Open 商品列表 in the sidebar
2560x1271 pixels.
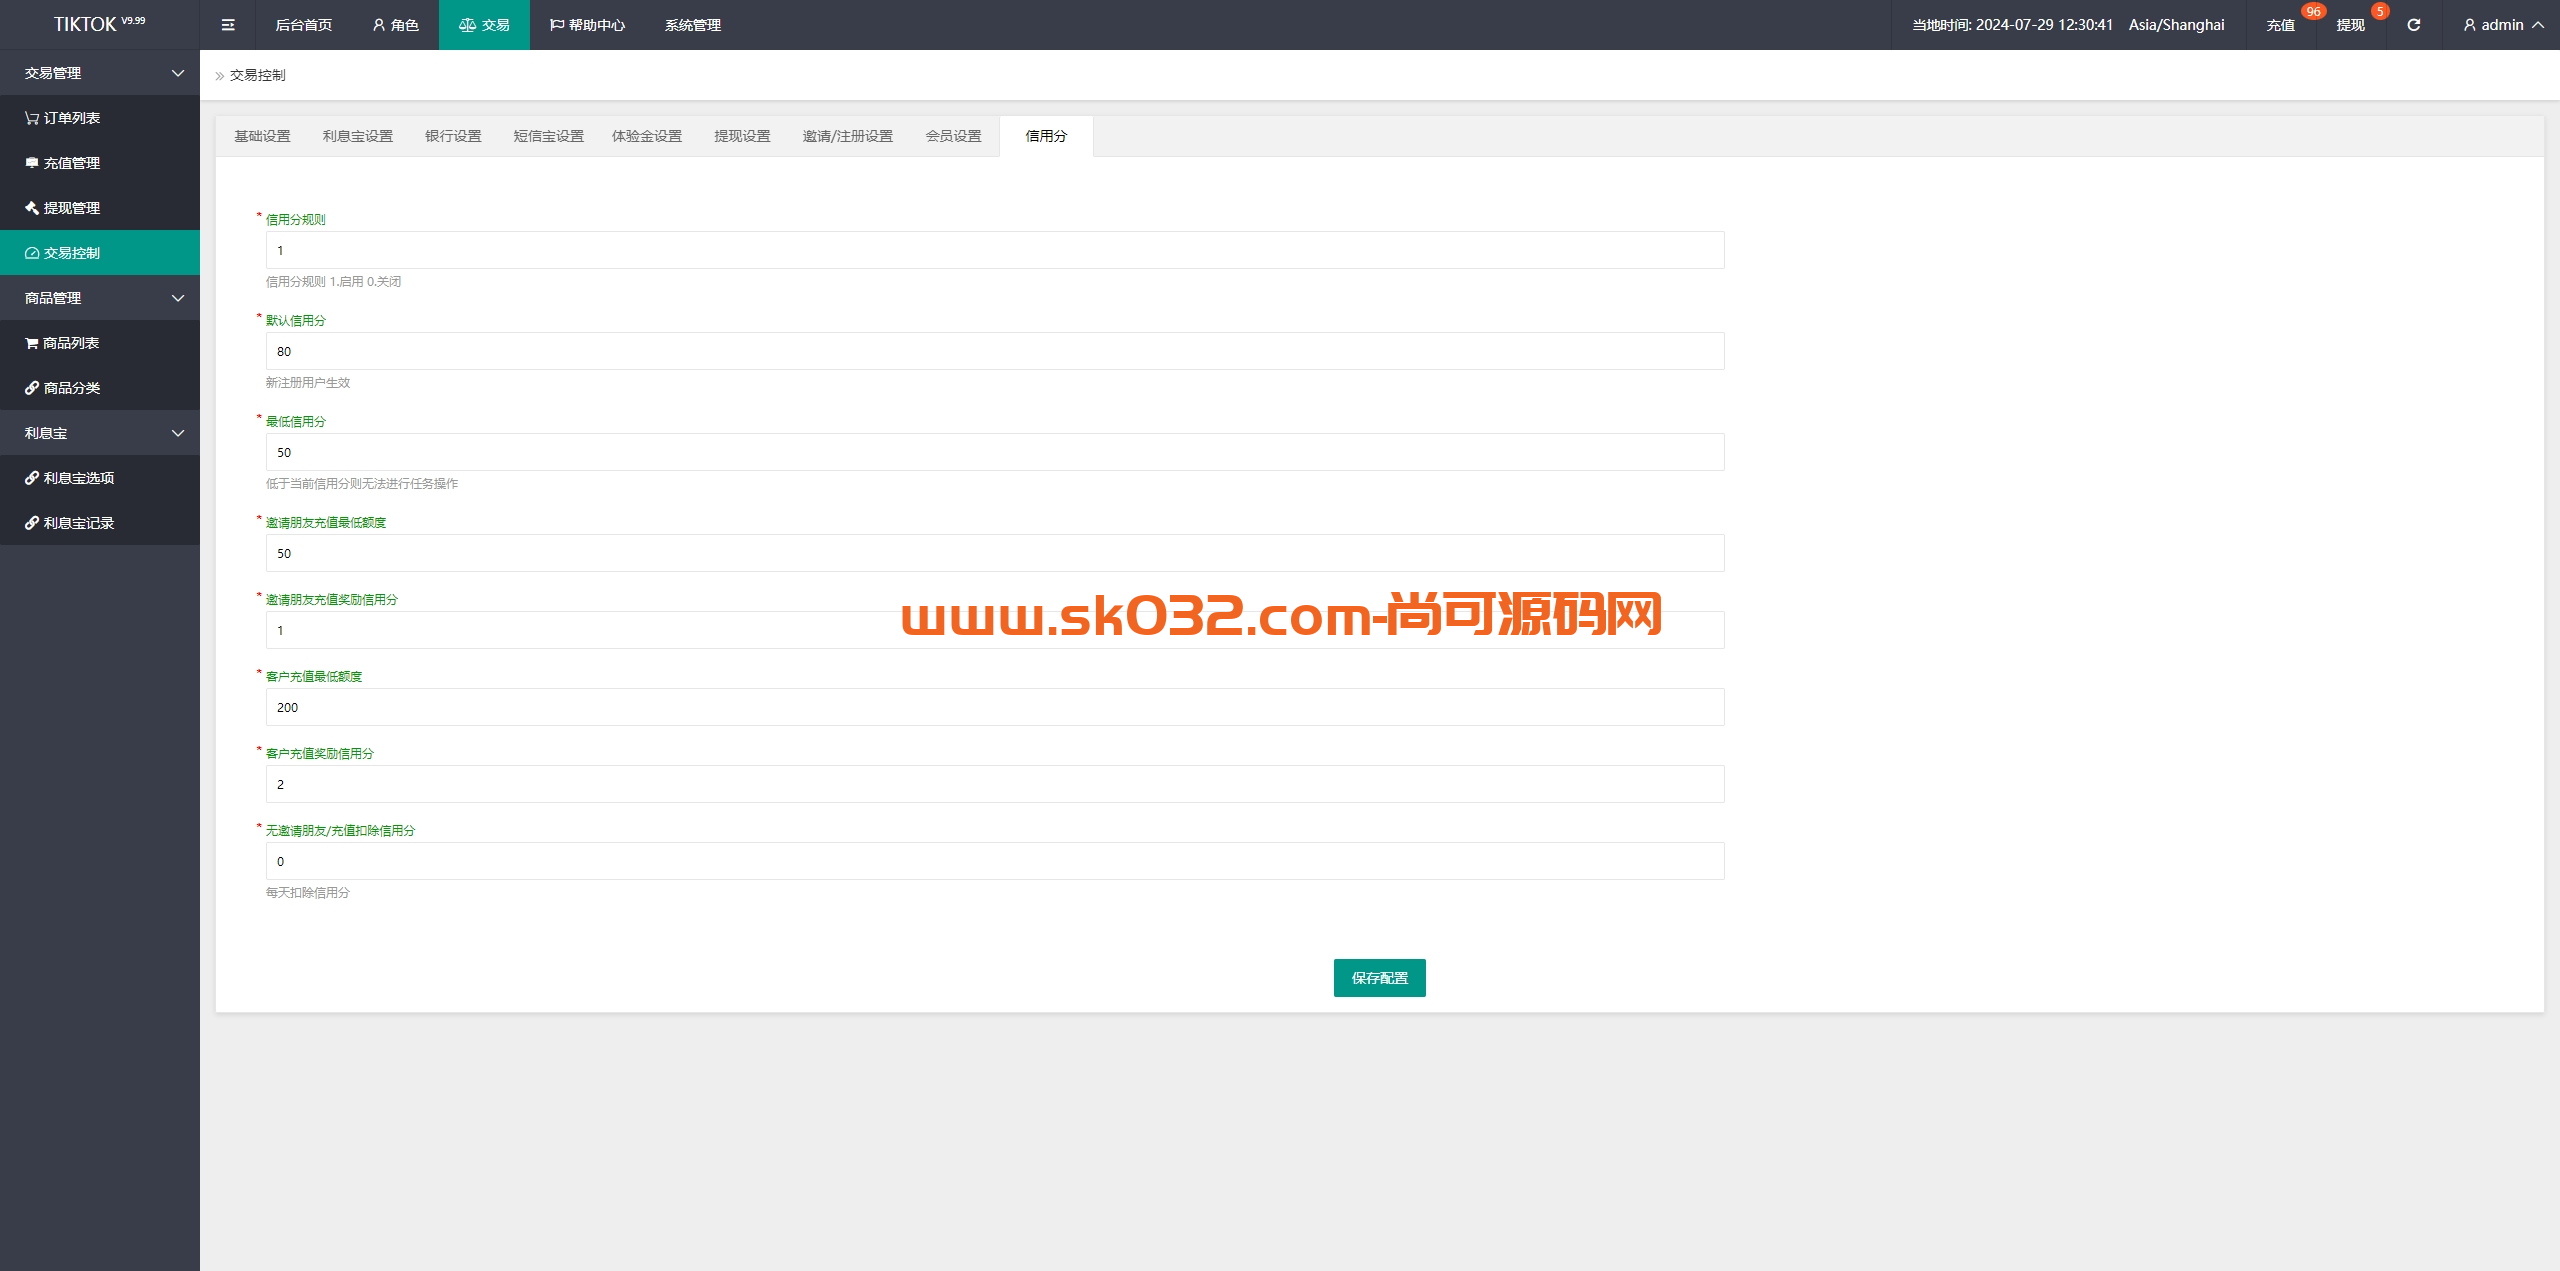point(100,343)
